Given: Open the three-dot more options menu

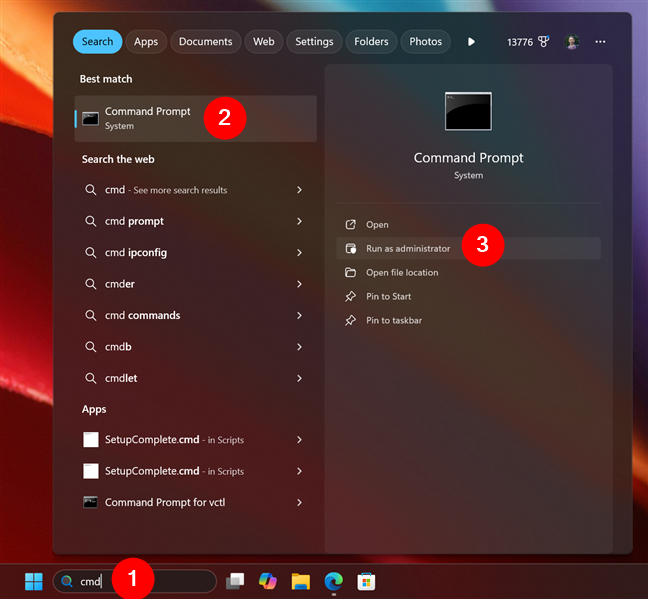Looking at the screenshot, I should [600, 42].
